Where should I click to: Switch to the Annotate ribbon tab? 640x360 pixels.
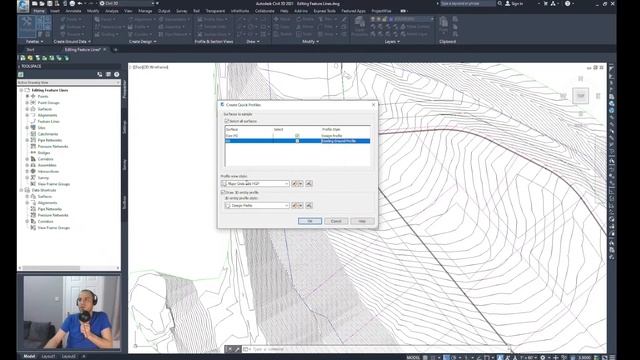pyautogui.click(x=73, y=11)
